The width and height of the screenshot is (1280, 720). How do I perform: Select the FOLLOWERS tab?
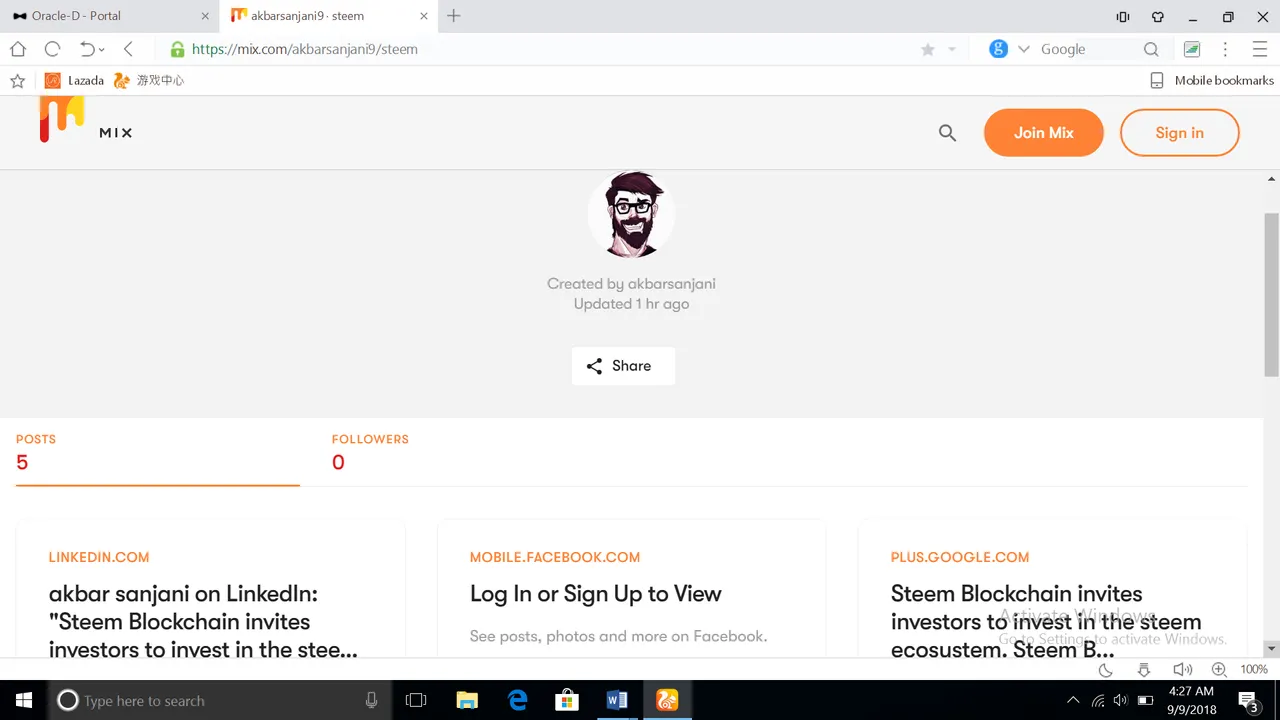(370, 453)
